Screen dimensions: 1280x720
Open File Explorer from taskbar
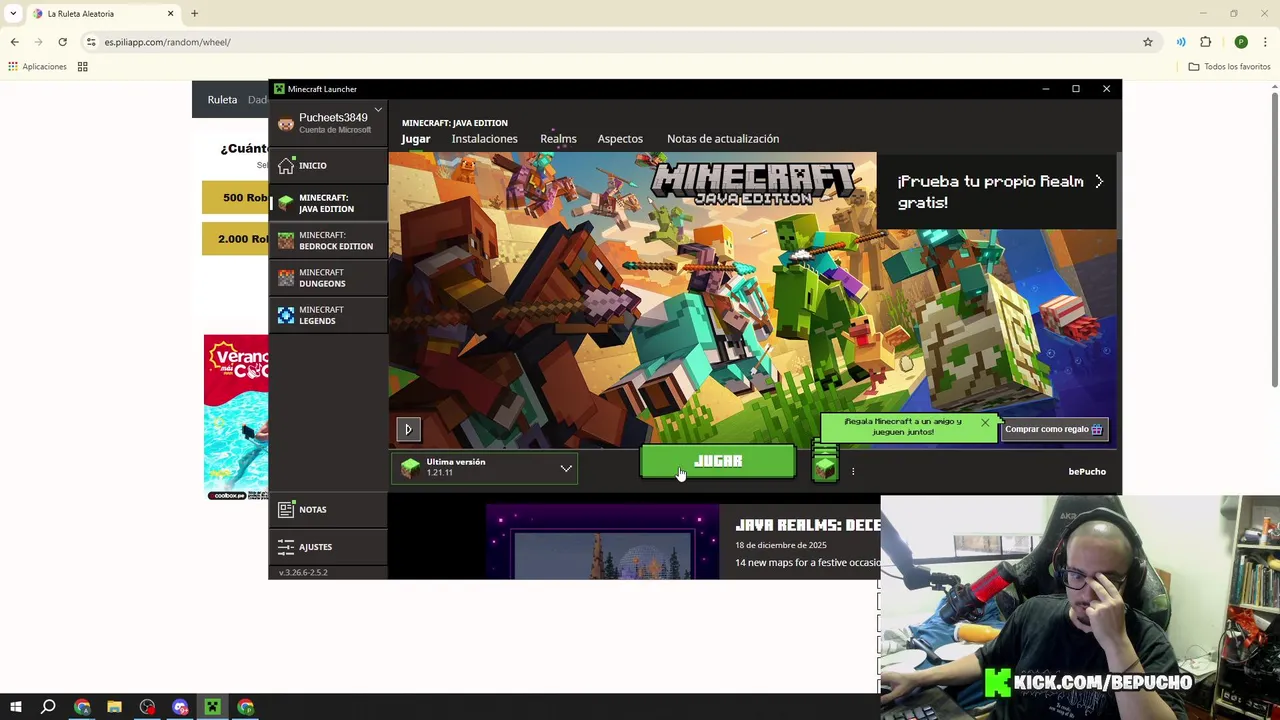(x=114, y=707)
